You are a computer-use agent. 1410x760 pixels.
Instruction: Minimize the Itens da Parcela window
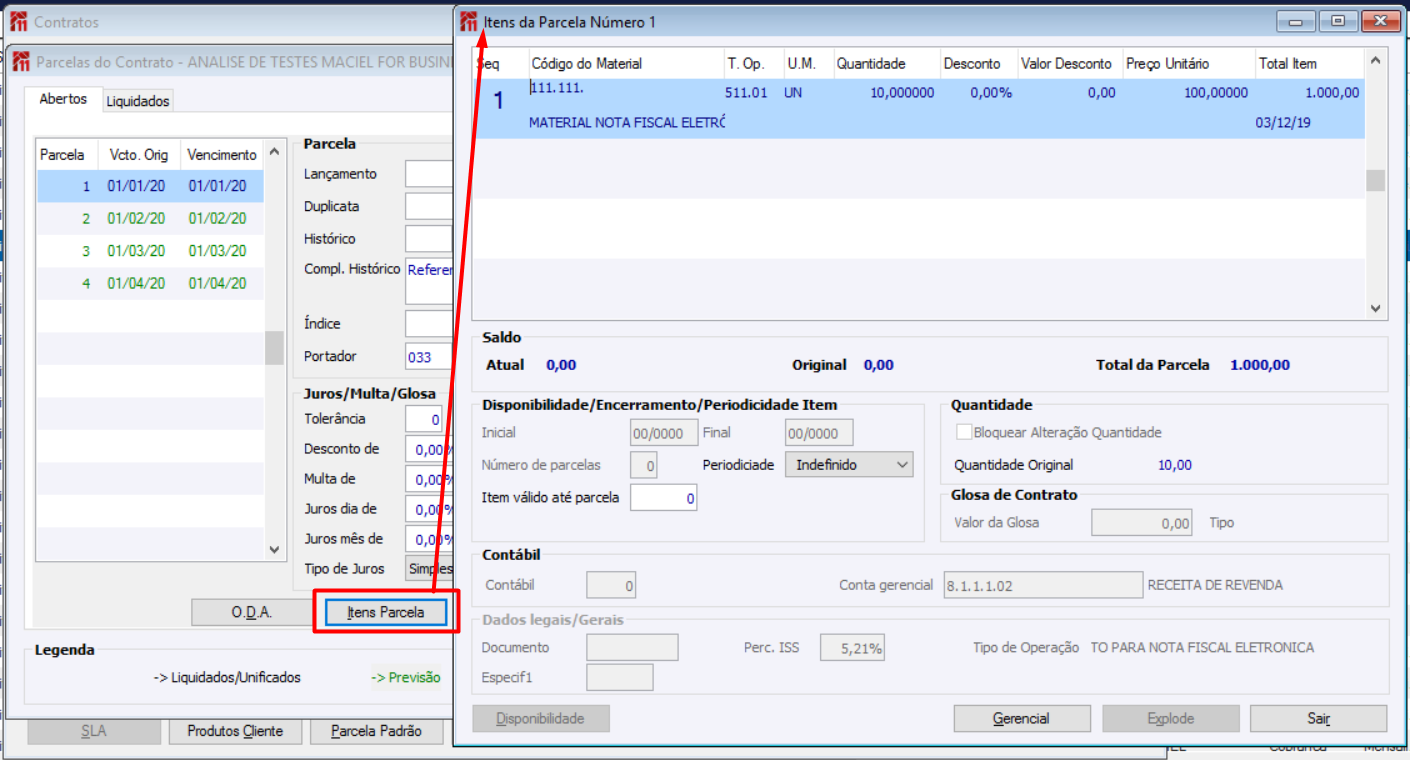1298,20
